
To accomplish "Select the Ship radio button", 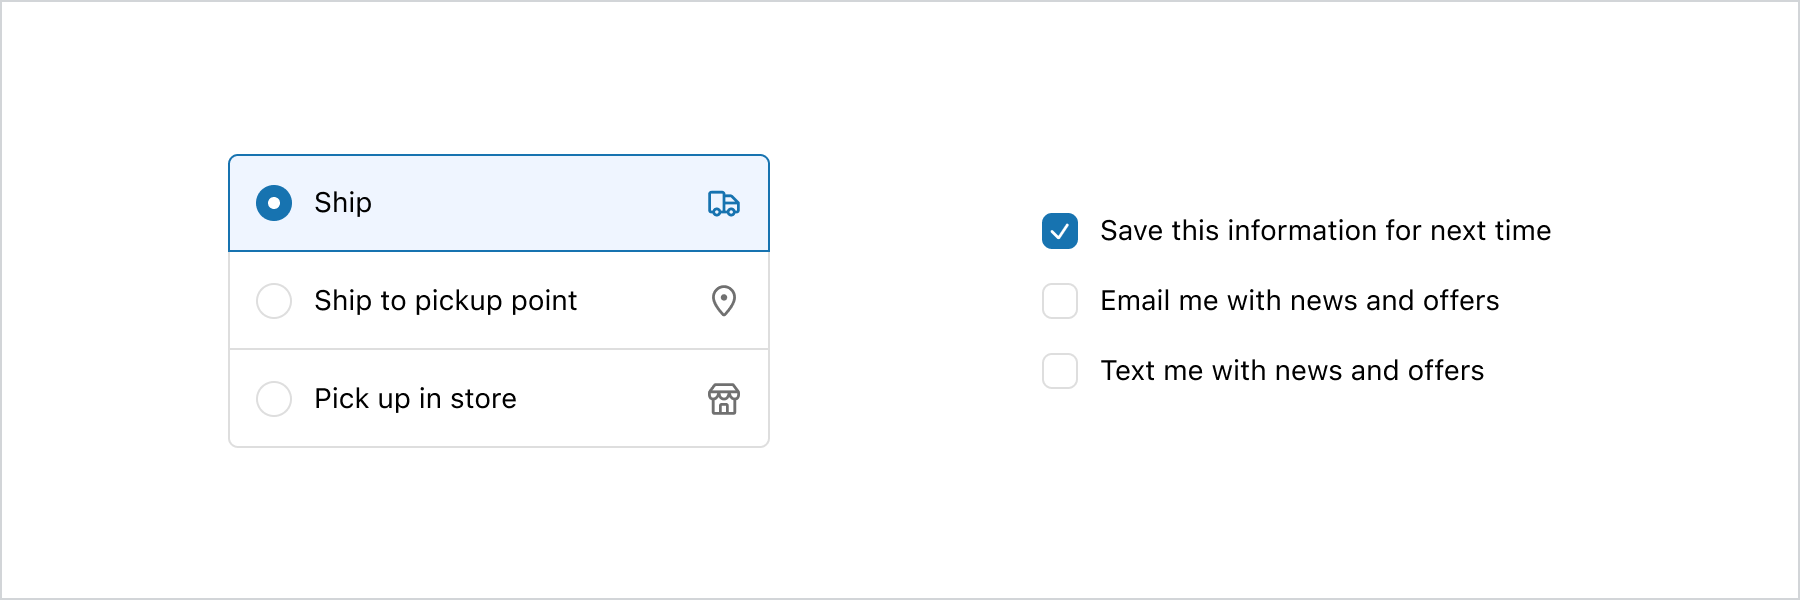I will coord(274,203).
